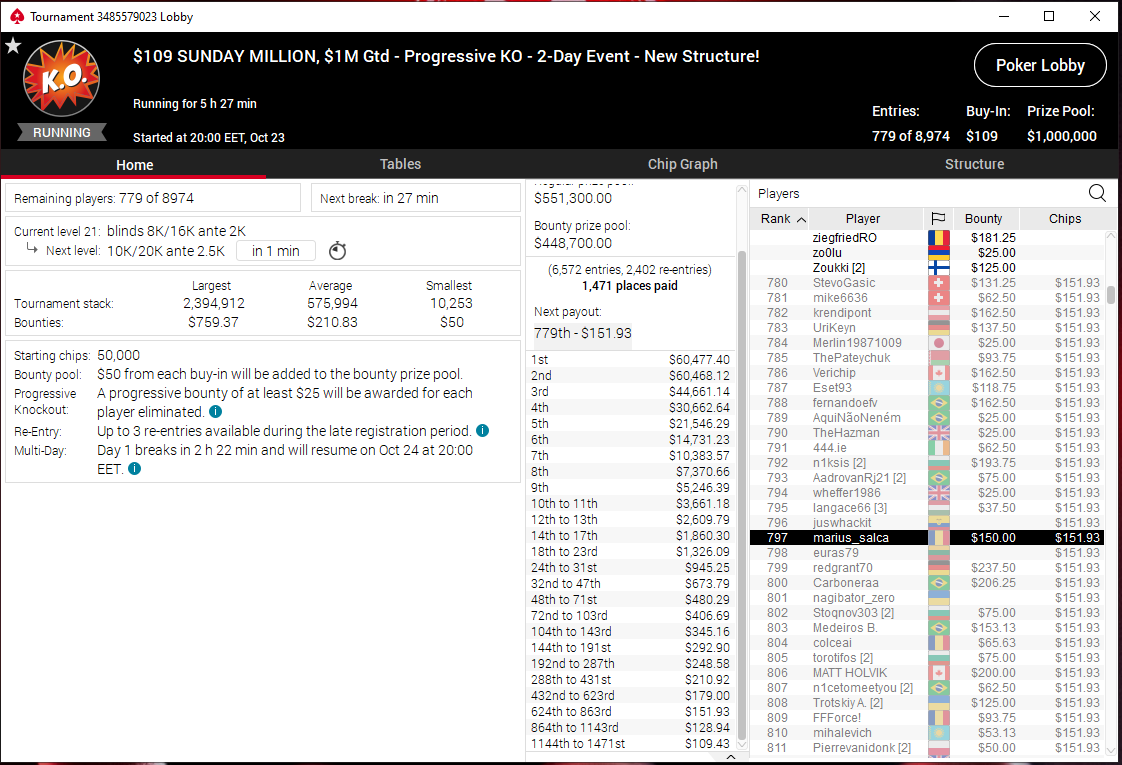
Task: Open Multi-Day info icon
Action: pos(135,469)
